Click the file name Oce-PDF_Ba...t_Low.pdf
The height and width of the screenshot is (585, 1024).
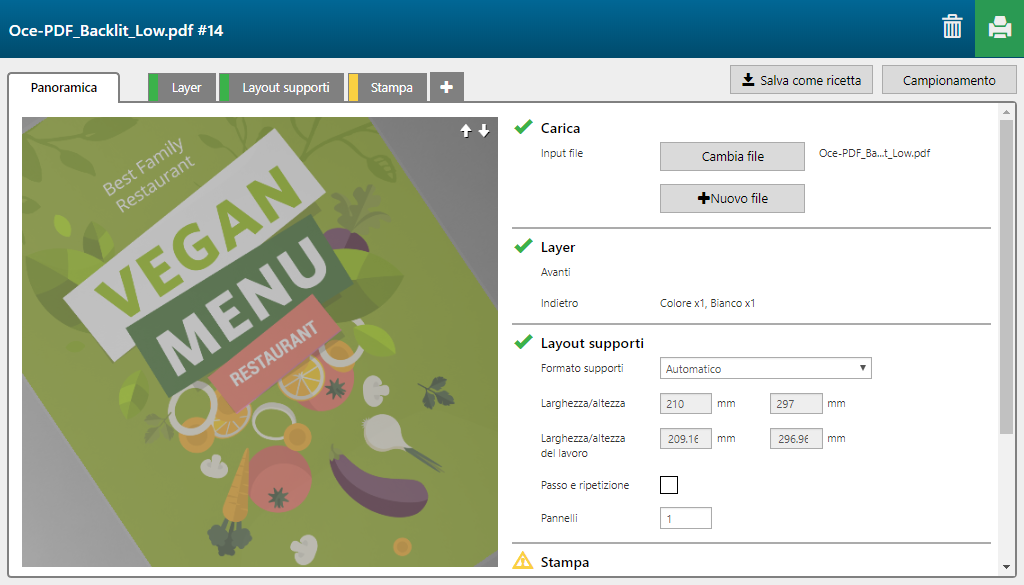874,153
